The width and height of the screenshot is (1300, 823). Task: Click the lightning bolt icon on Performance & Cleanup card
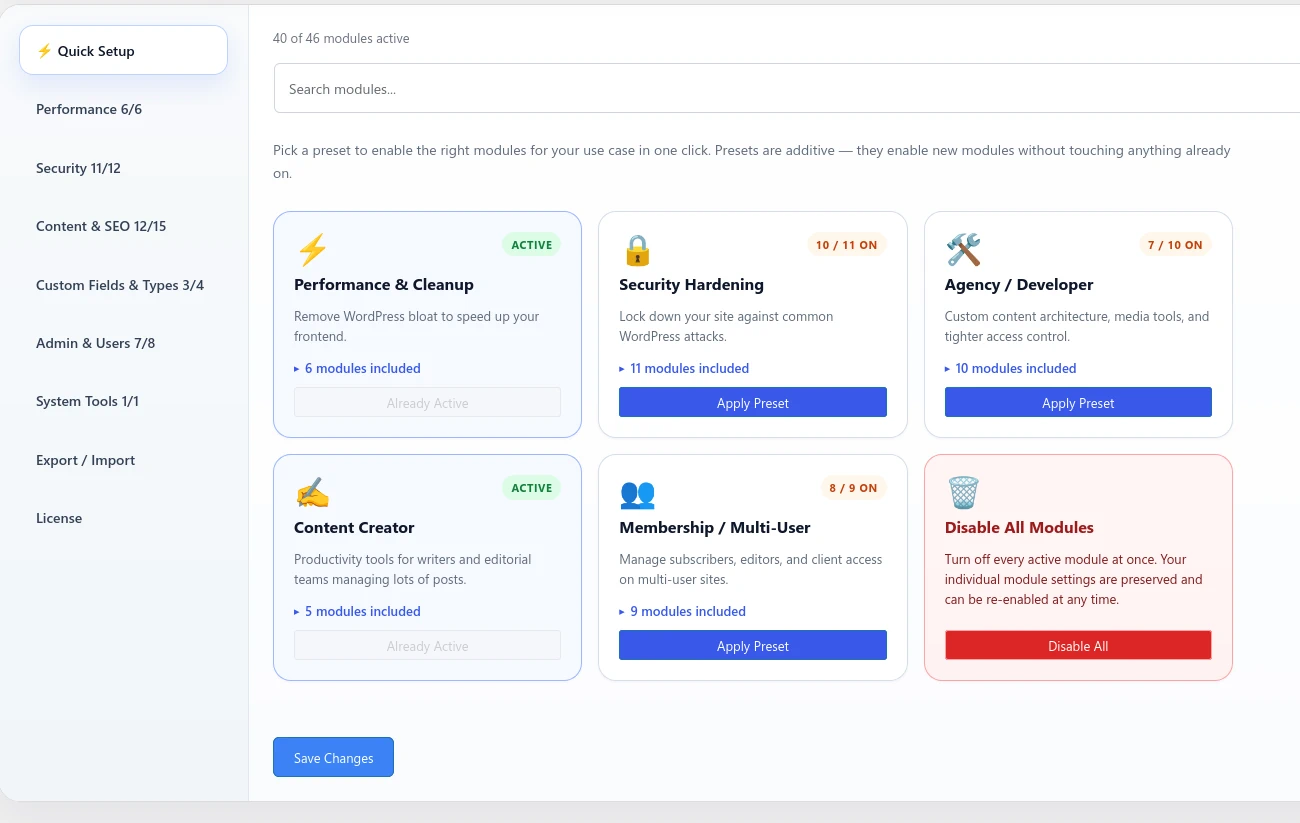(x=312, y=249)
